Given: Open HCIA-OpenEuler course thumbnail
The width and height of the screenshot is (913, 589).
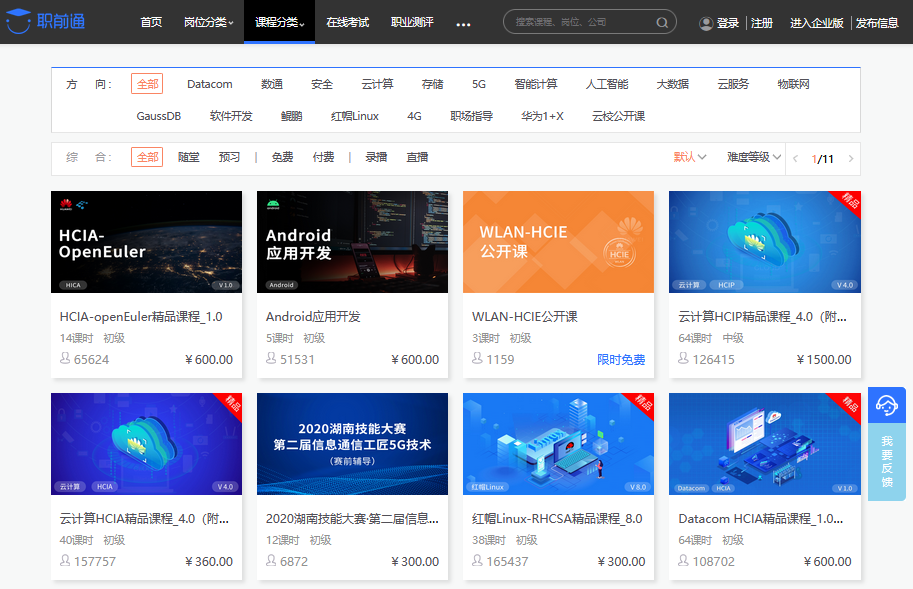Looking at the screenshot, I should tap(146, 242).
